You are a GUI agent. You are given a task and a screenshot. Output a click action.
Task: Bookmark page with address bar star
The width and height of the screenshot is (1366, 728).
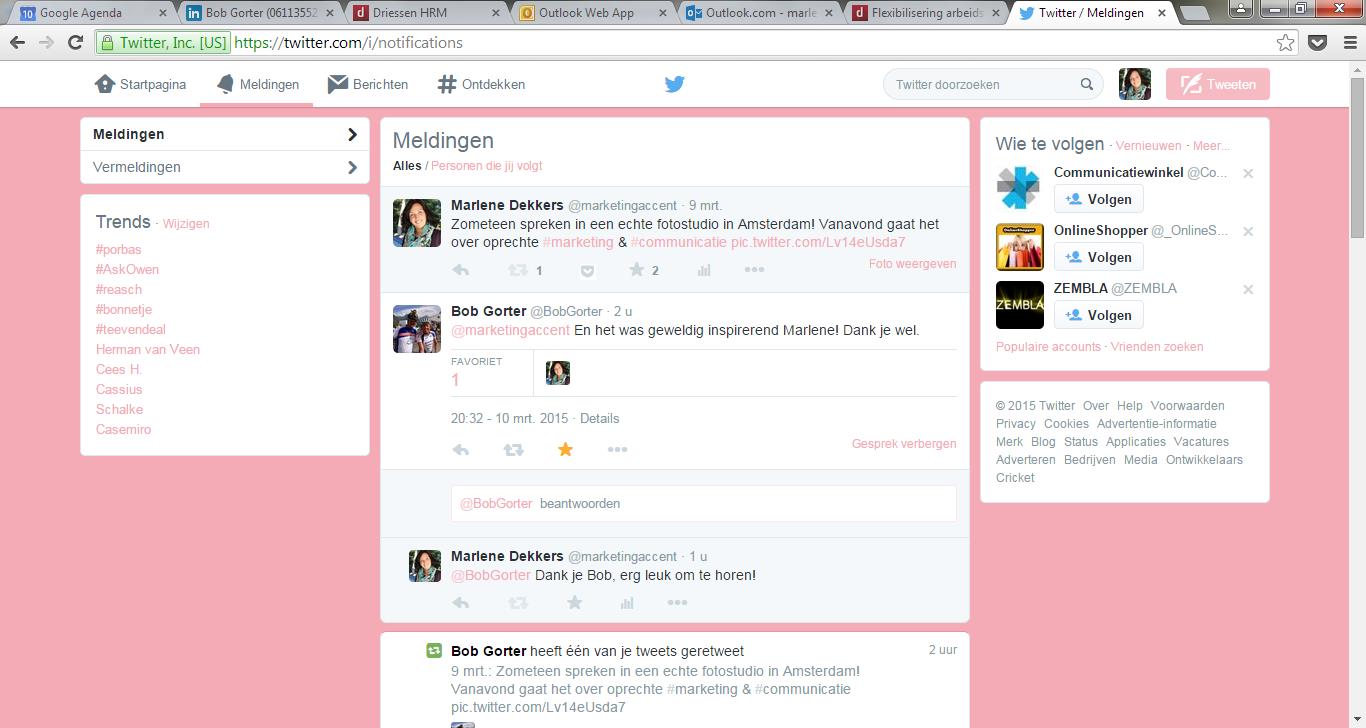point(1286,42)
